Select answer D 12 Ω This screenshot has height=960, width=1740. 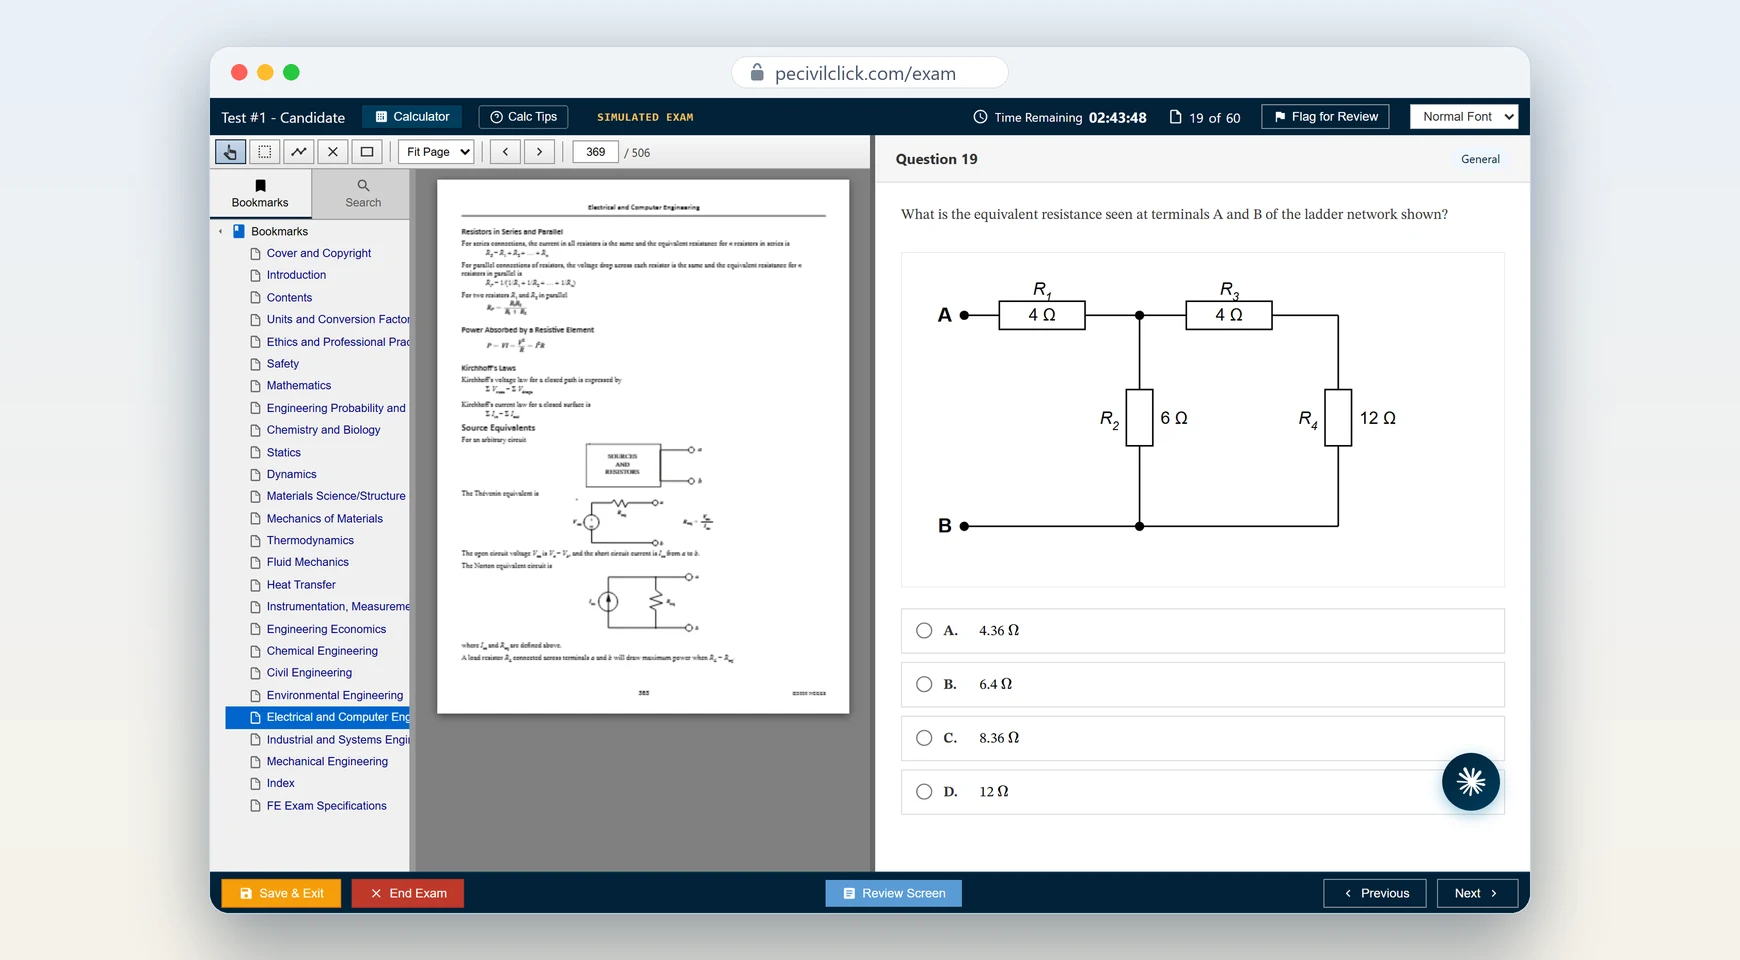pyautogui.click(x=1202, y=792)
